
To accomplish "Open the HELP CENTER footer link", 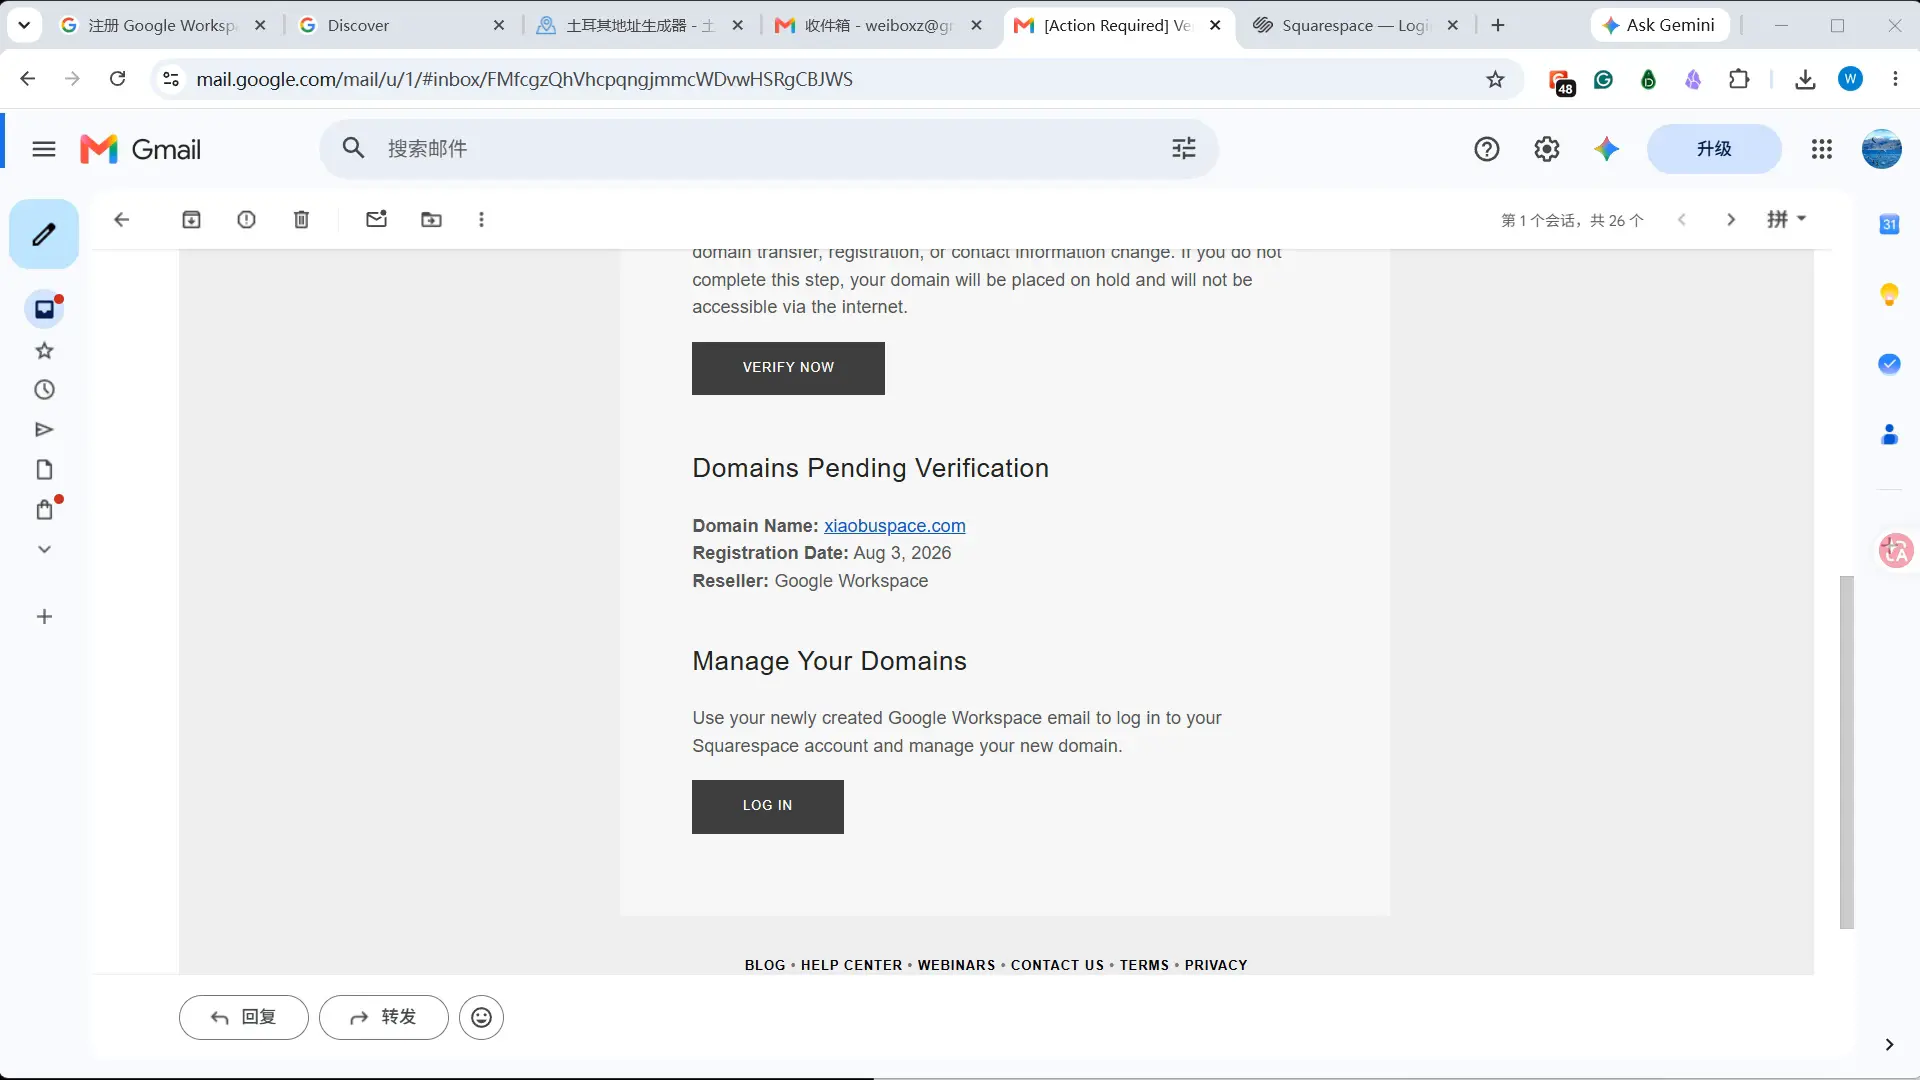I will pos(851,965).
